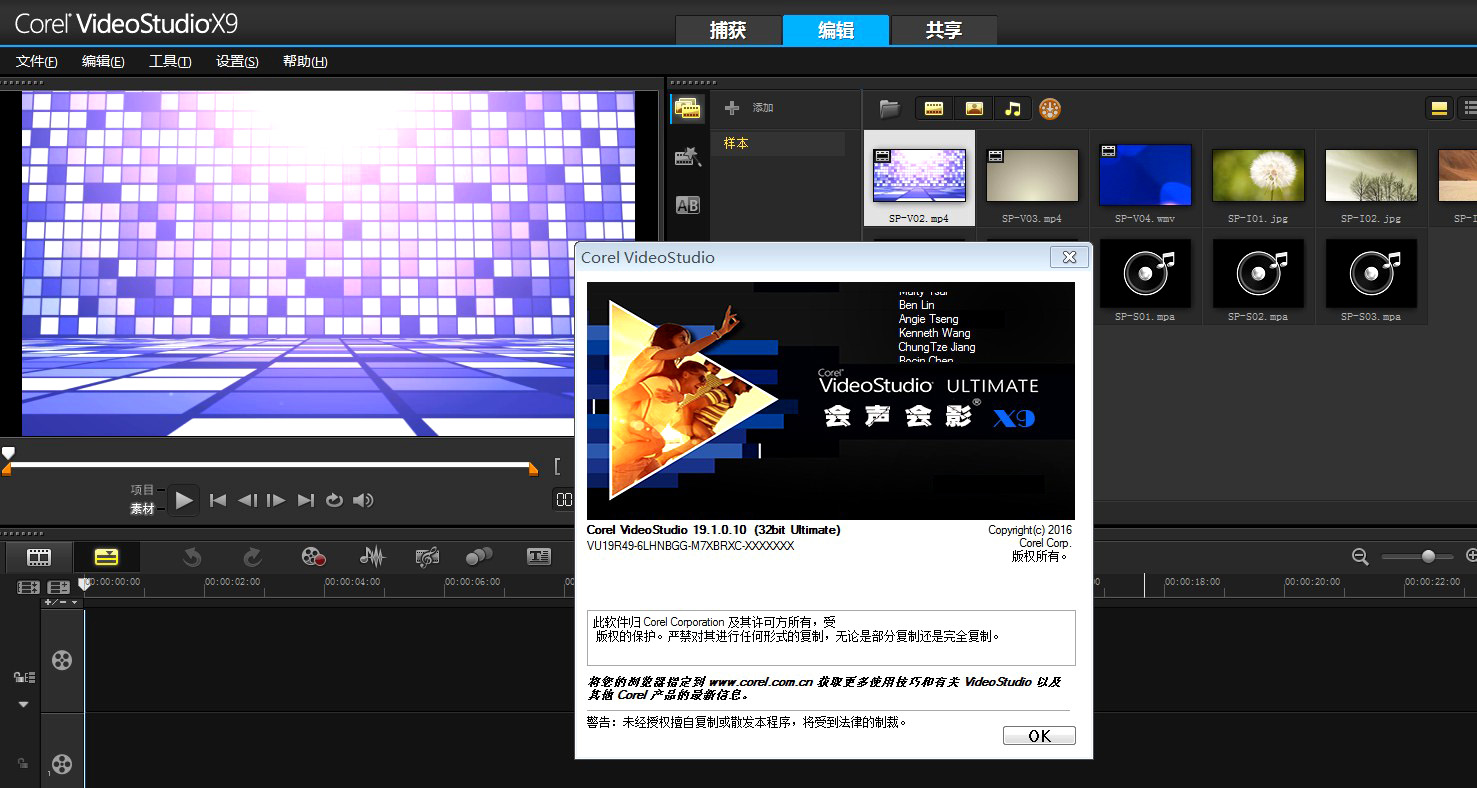Select the SP-V02.mp4 thumbnail

pyautogui.click(x=919, y=176)
